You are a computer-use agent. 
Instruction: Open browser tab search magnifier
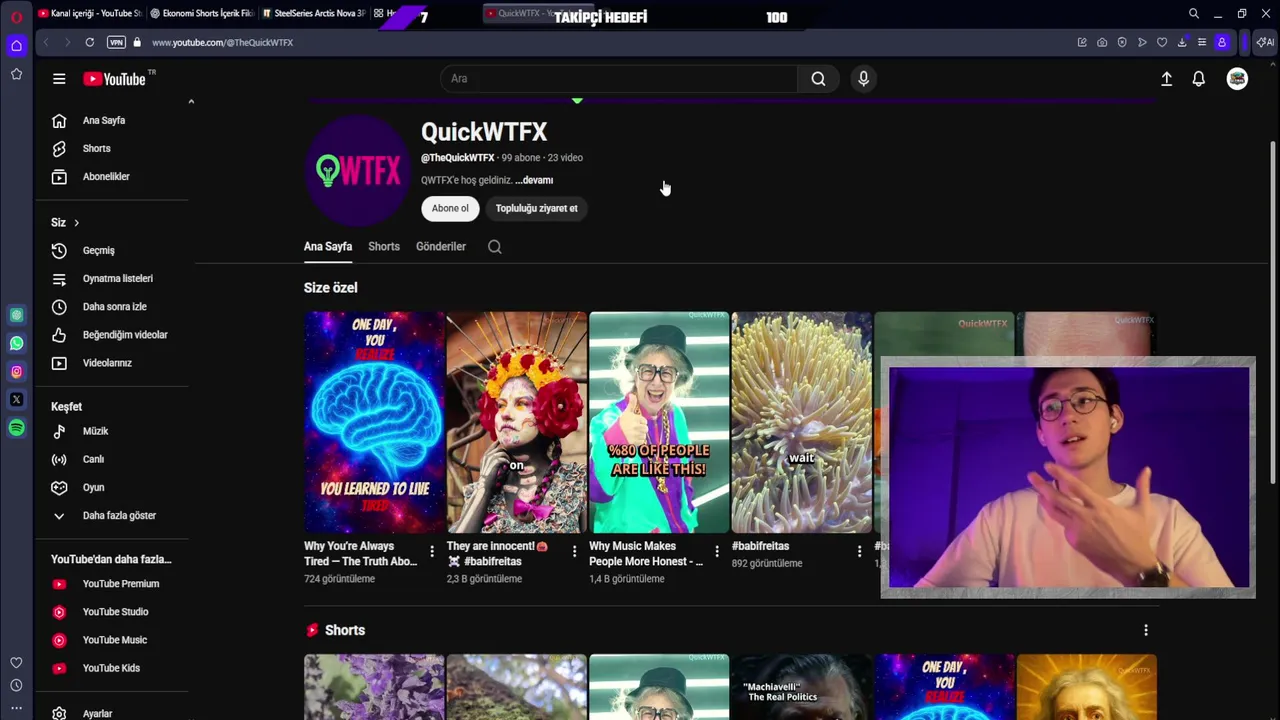[1194, 14]
